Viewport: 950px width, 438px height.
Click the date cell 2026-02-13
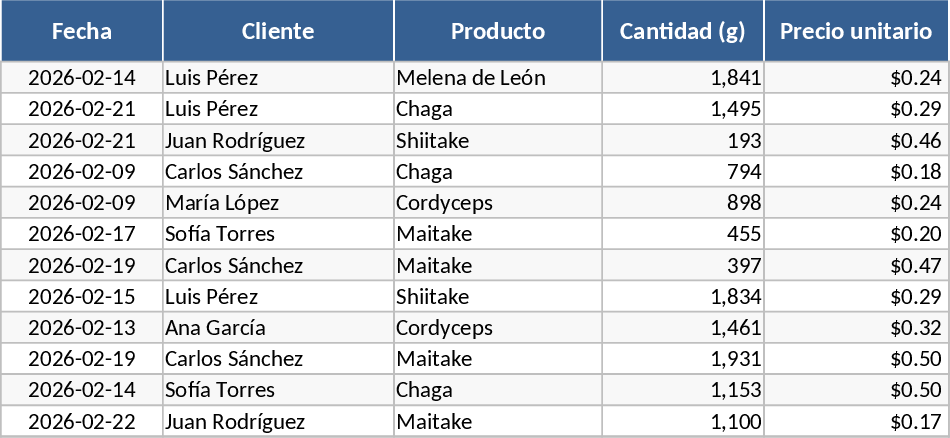pos(82,328)
